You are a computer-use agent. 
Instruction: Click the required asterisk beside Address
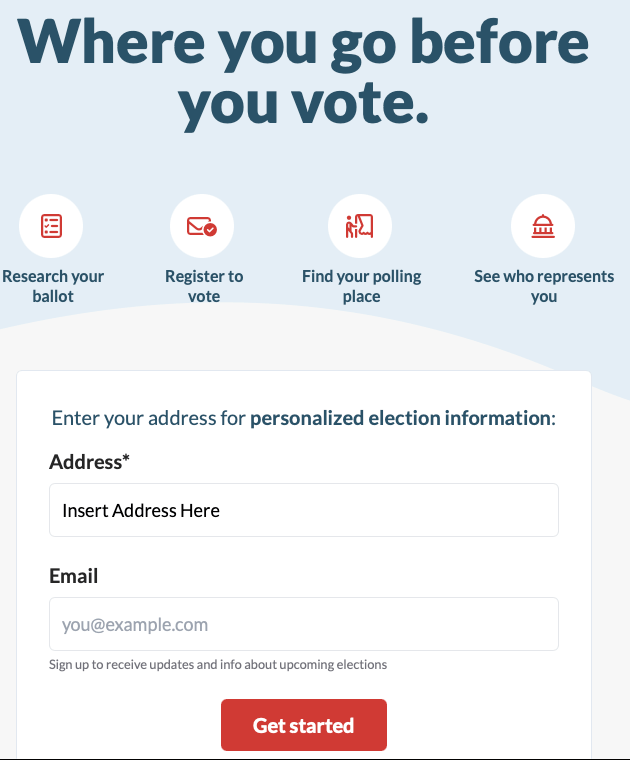tap(127, 460)
